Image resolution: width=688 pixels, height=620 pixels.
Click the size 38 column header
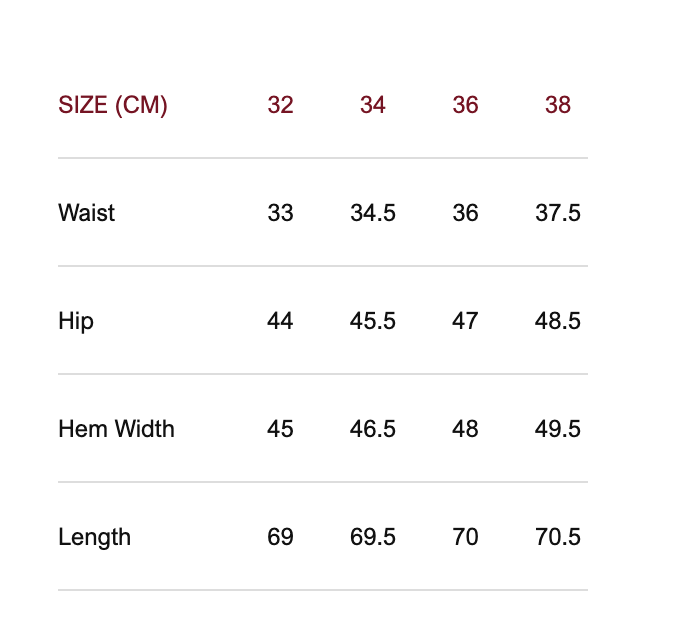(x=558, y=105)
